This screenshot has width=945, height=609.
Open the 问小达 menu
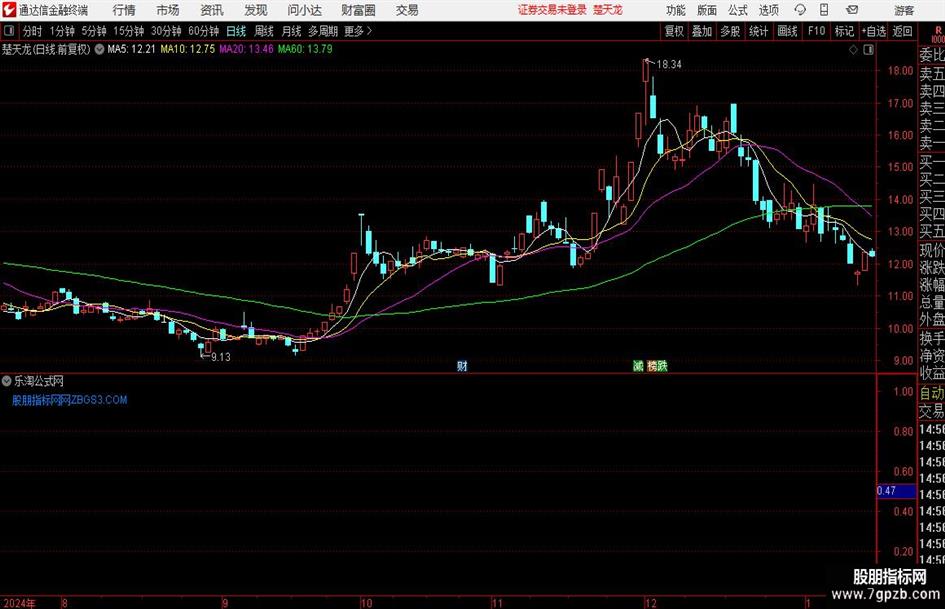tap(304, 10)
